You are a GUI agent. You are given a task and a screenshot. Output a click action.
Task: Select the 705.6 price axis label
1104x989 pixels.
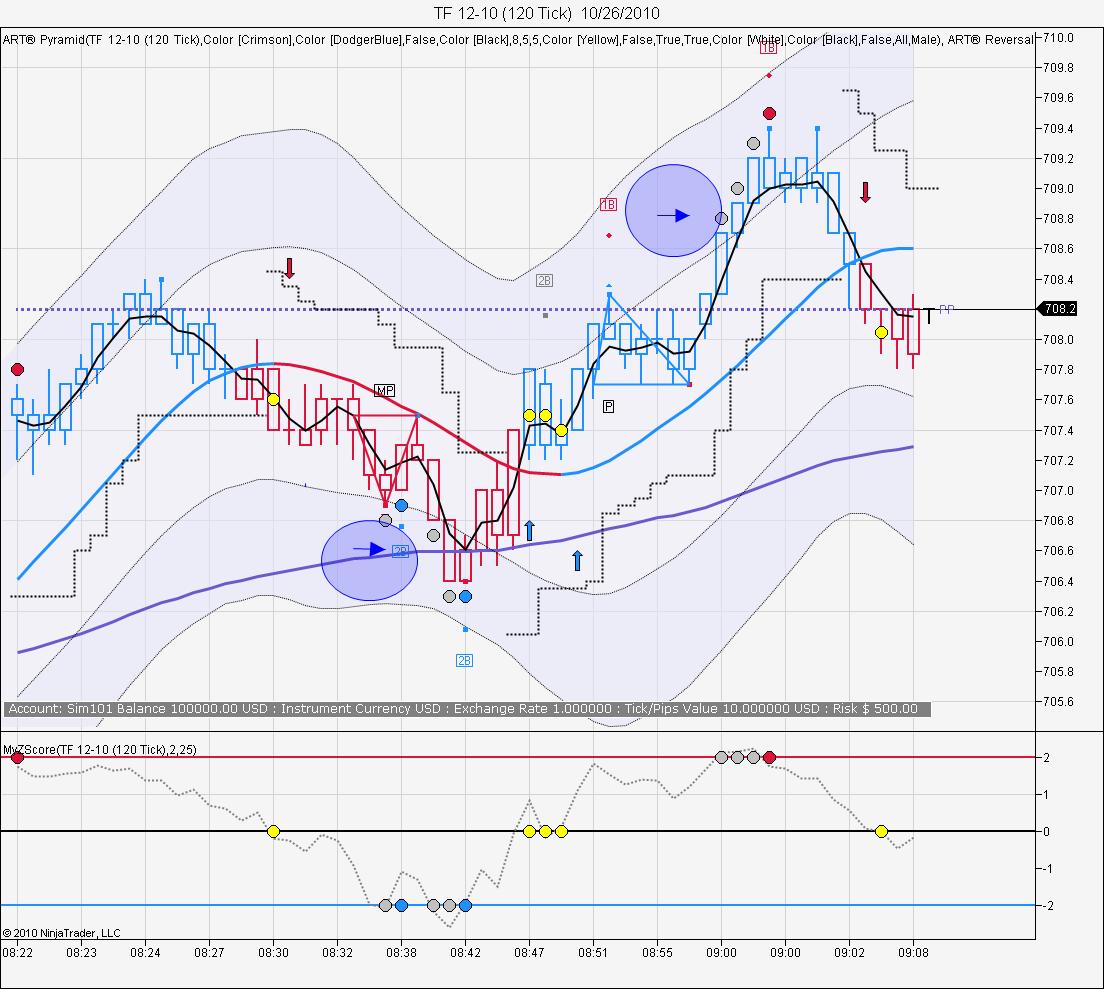click(x=1059, y=702)
